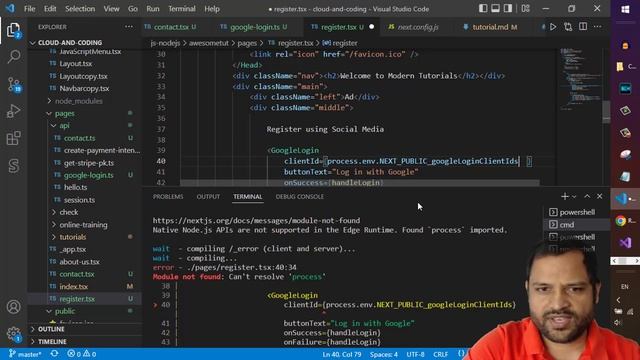Open errors and warnings count in status bar
The width and height of the screenshot is (640, 360).
tap(82, 354)
